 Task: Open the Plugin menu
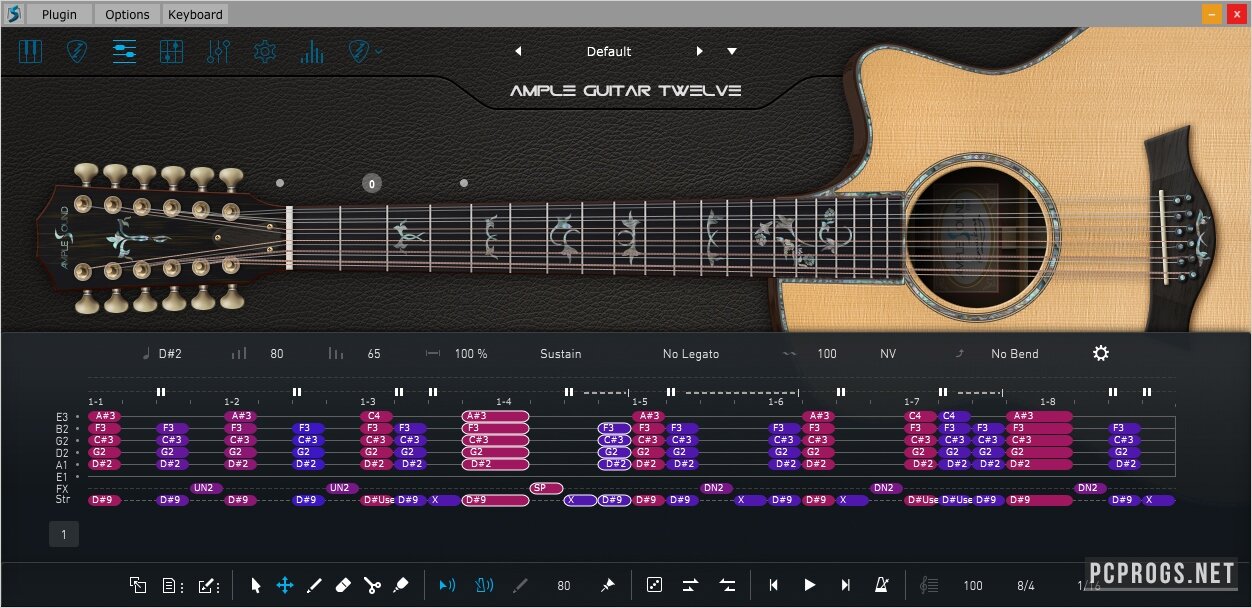[59, 14]
